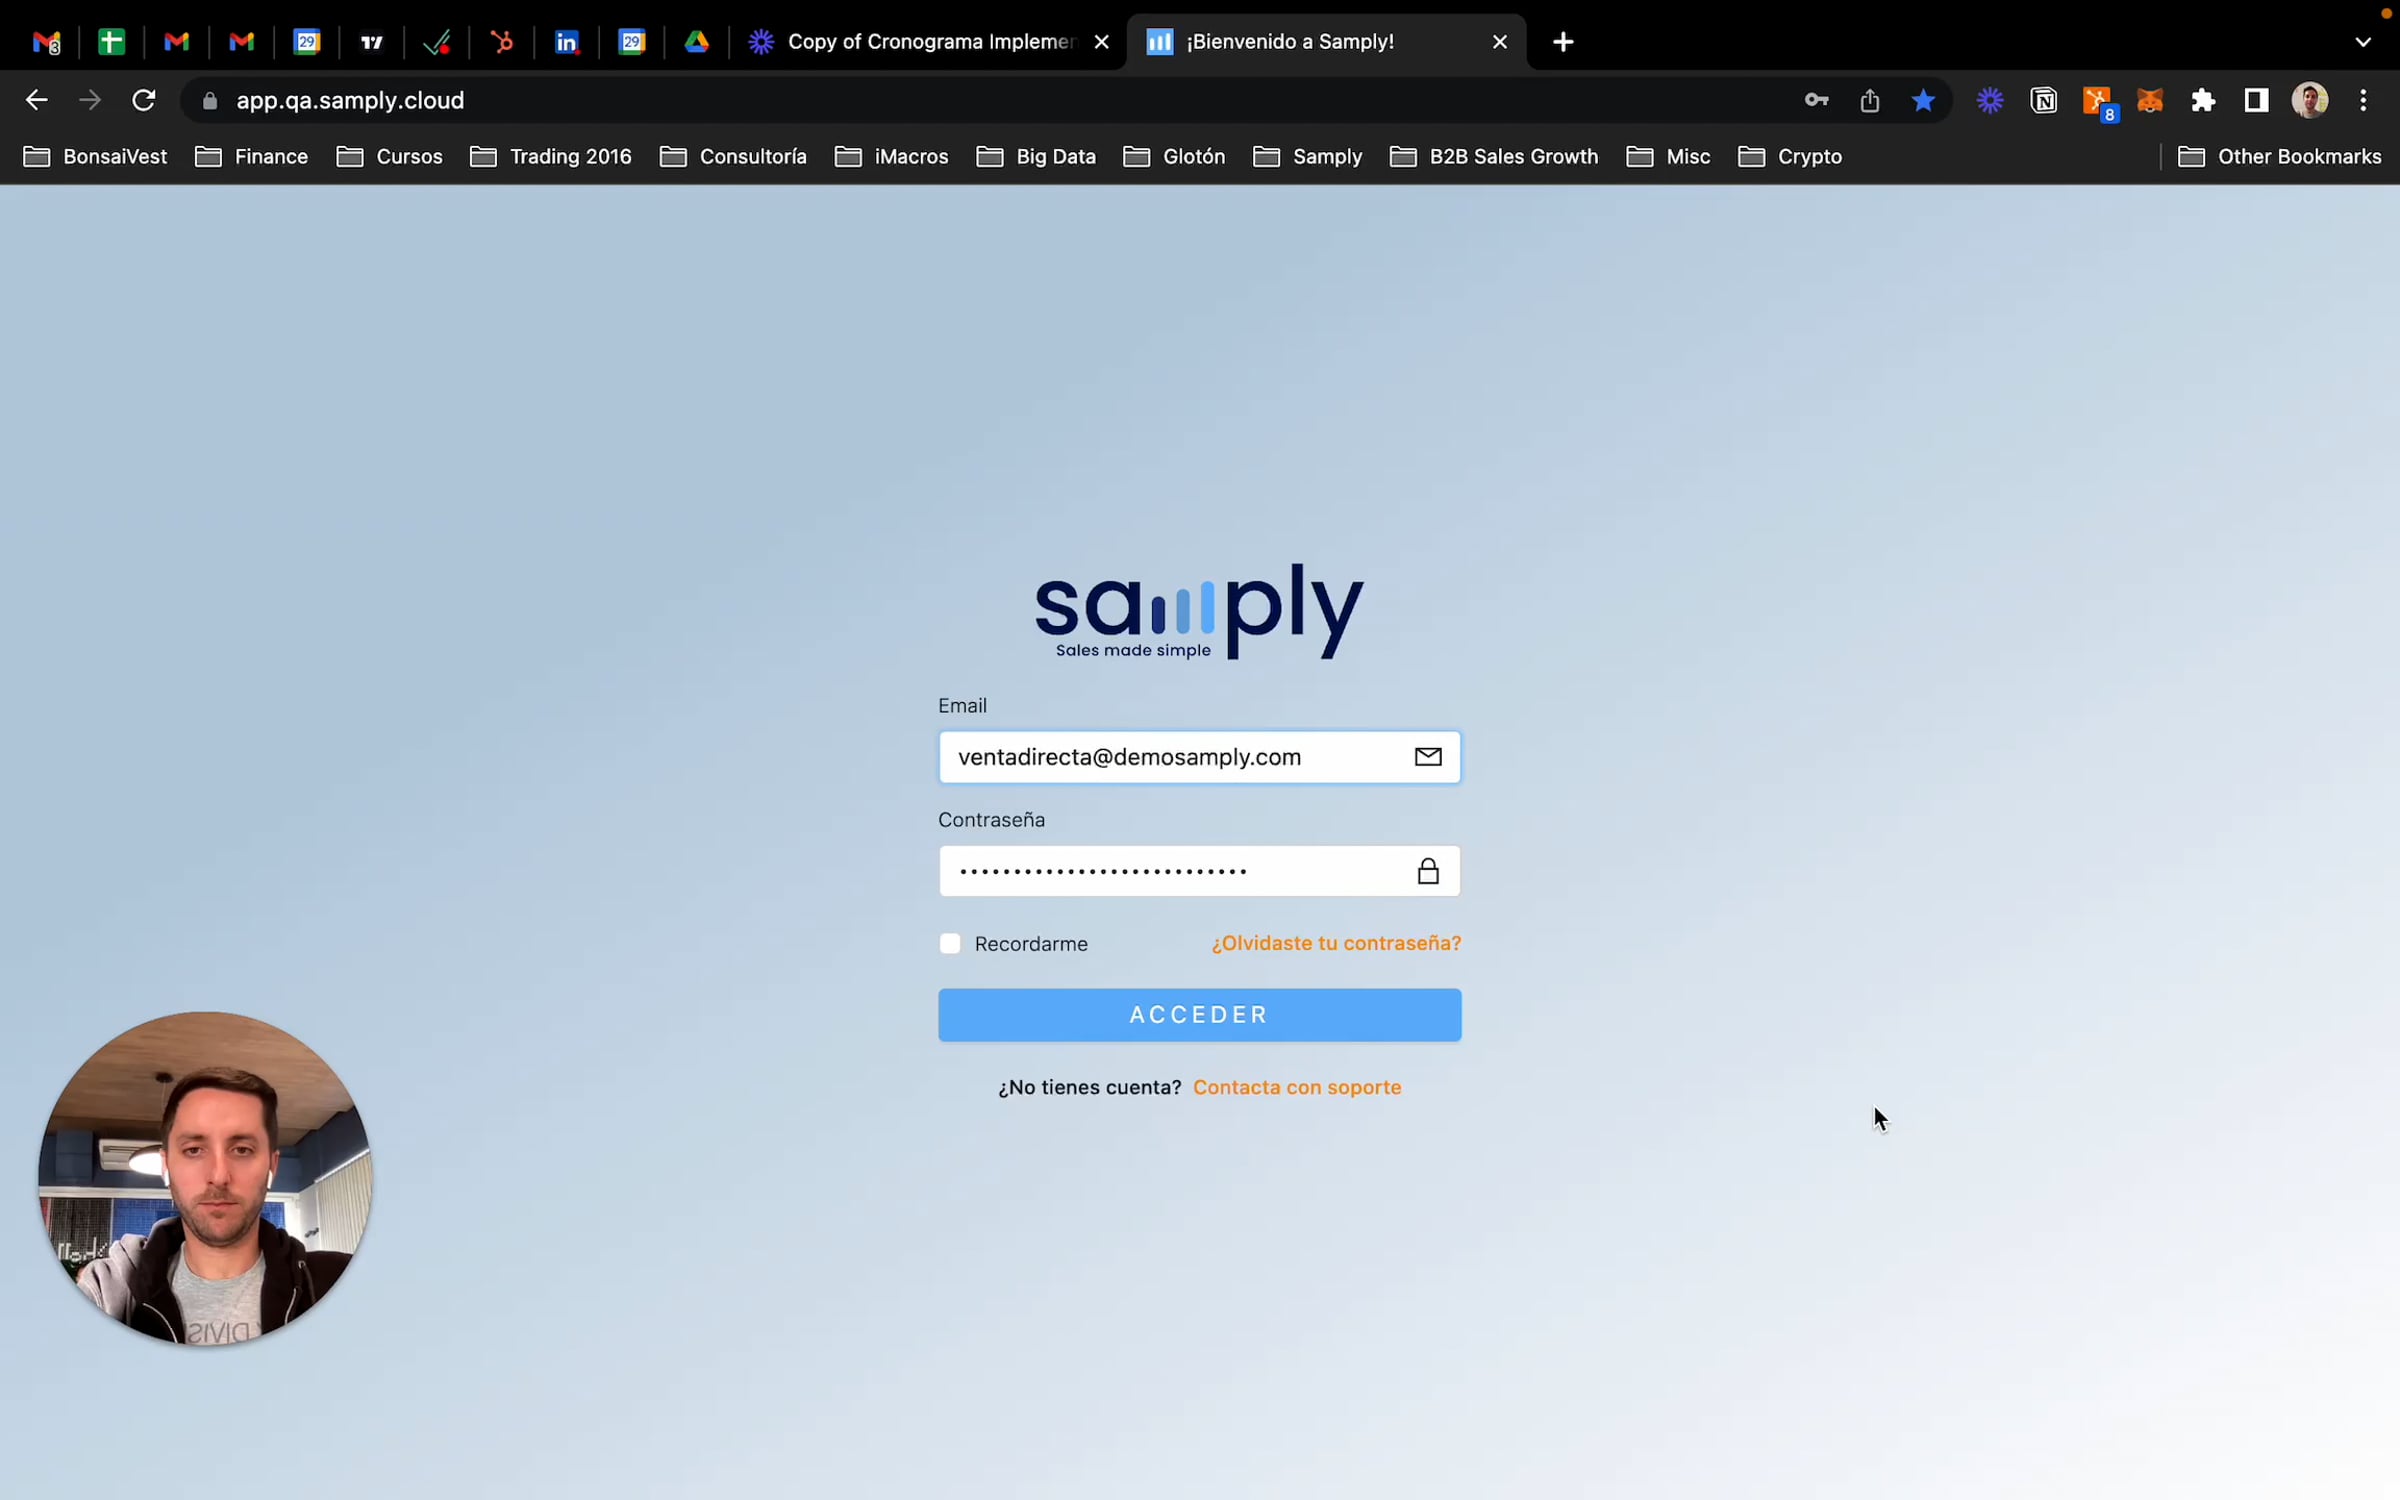Expand the Other Bookmarks folder

click(x=2280, y=156)
